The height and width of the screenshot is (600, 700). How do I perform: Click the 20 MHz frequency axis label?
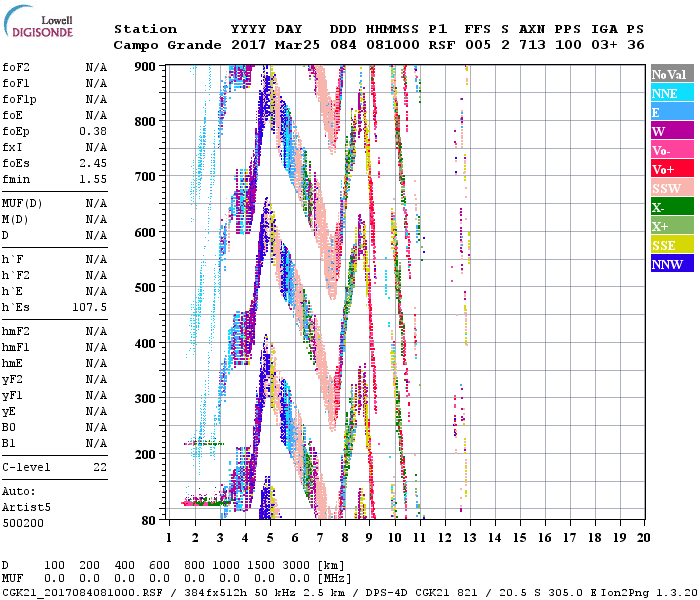pos(643,538)
